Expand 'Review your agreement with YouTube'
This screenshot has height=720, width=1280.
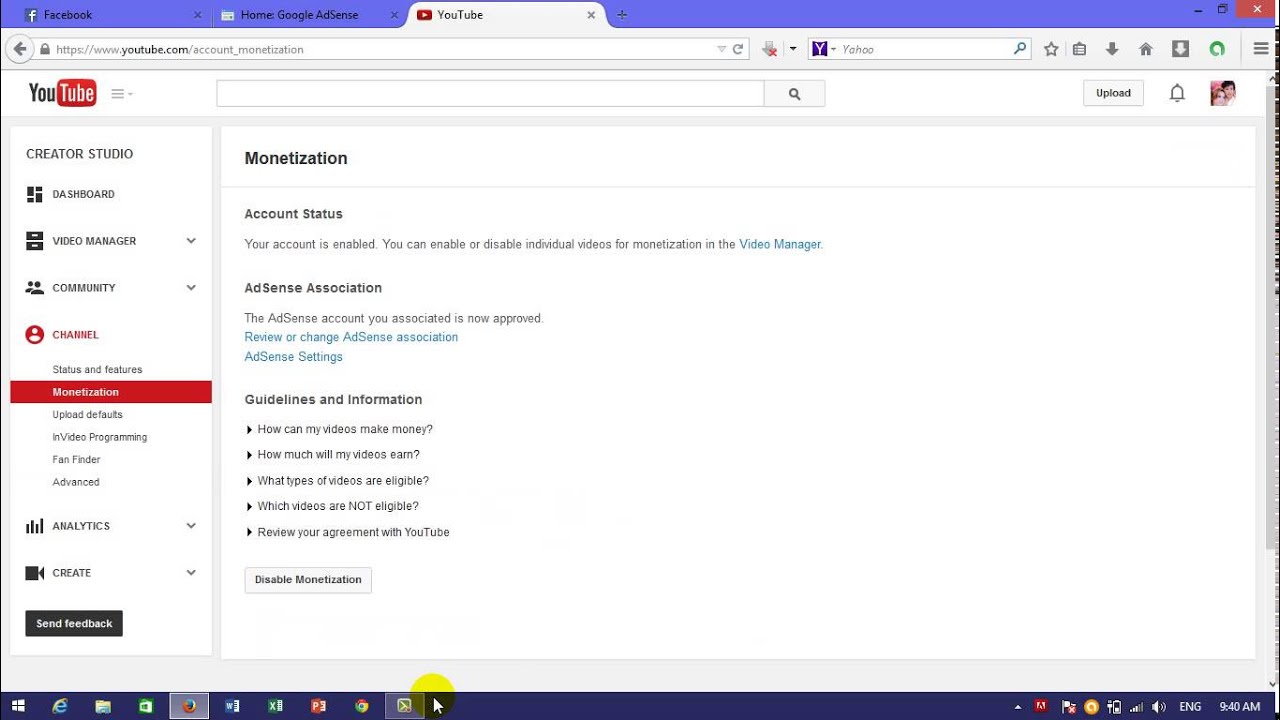click(347, 532)
